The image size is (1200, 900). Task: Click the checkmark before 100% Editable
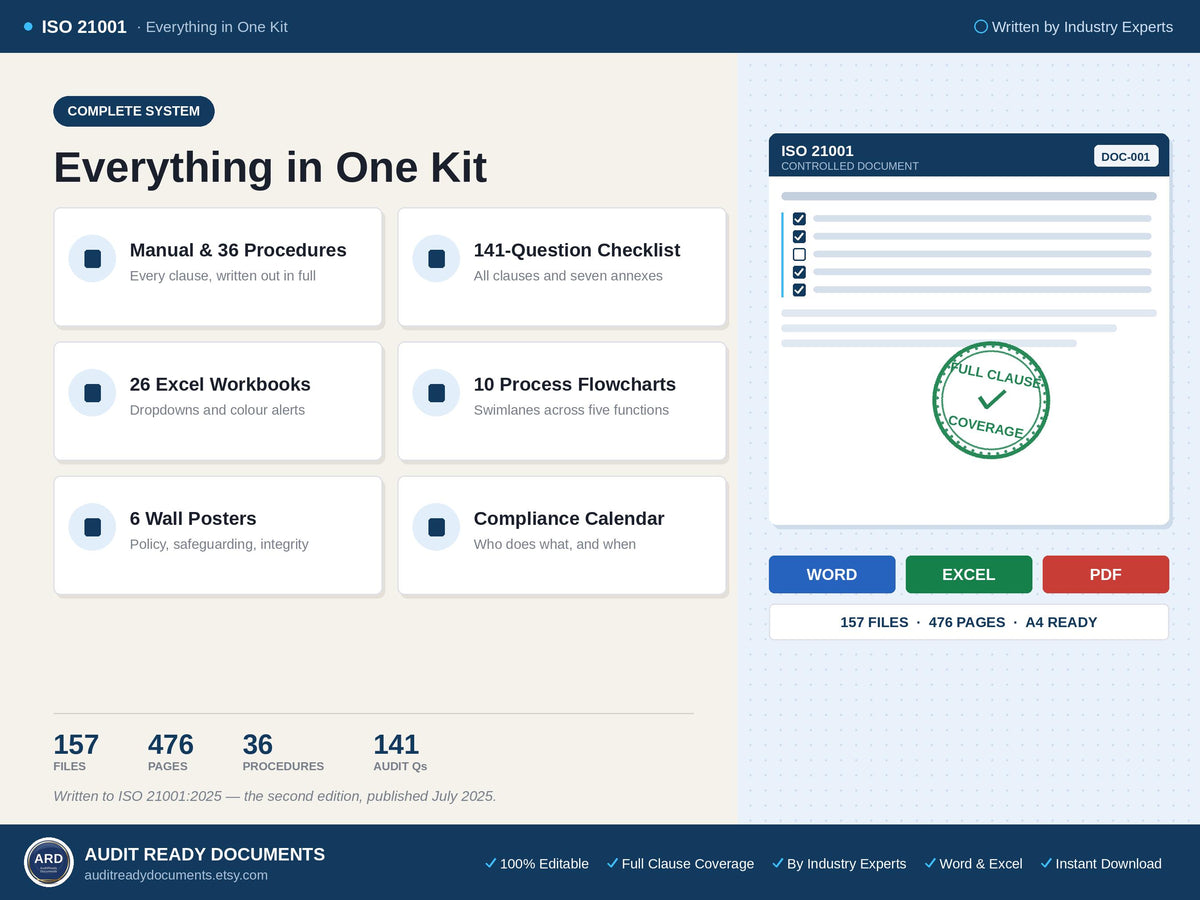tap(490, 863)
